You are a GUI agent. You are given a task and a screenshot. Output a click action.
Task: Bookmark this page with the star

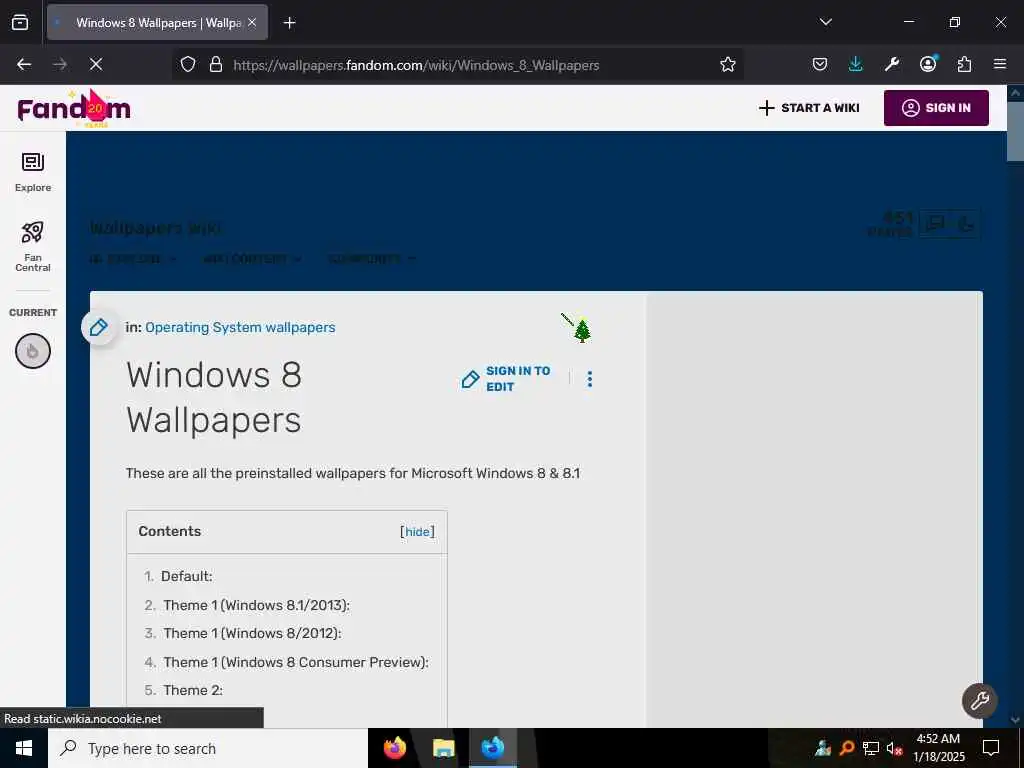click(728, 64)
